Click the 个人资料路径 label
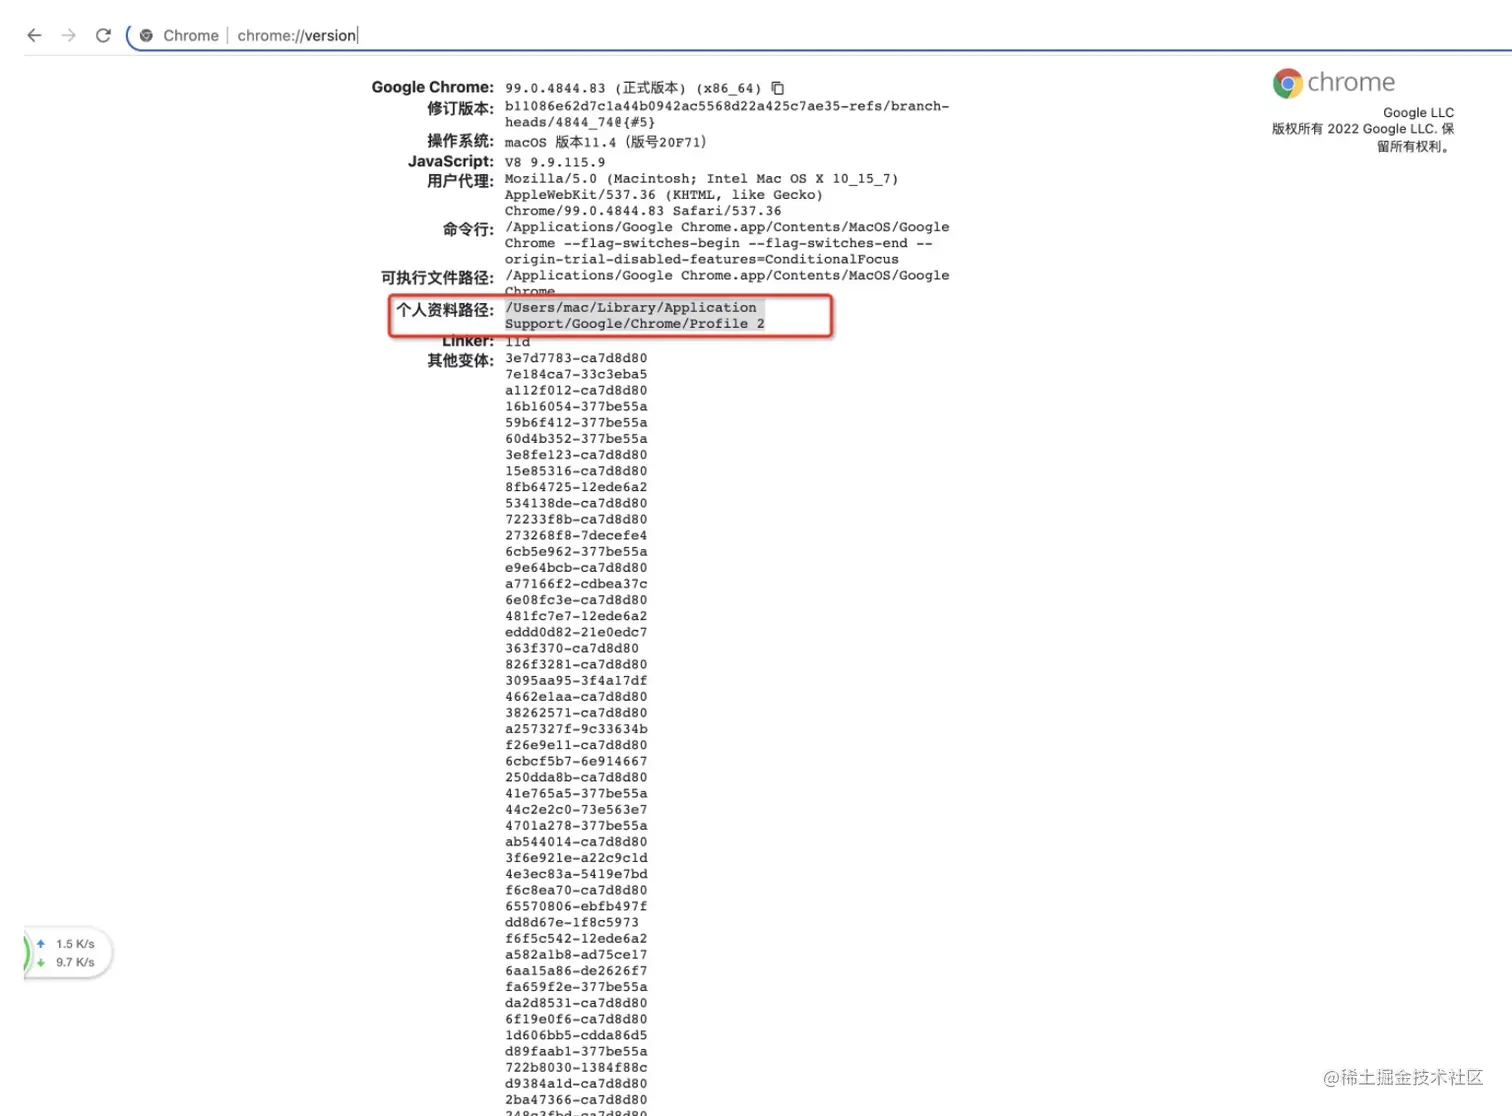 [445, 310]
